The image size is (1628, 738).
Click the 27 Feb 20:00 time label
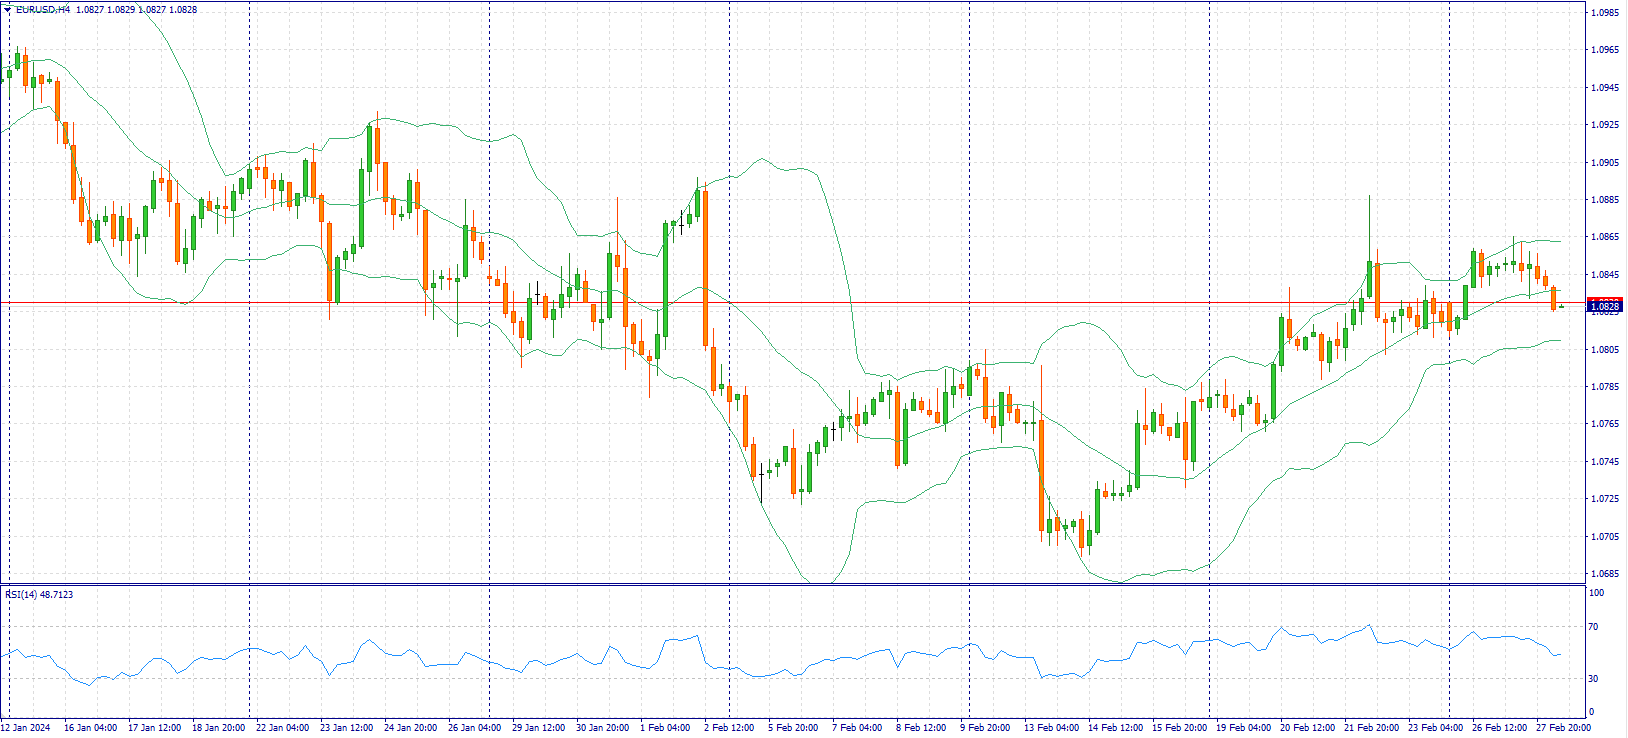click(1563, 728)
